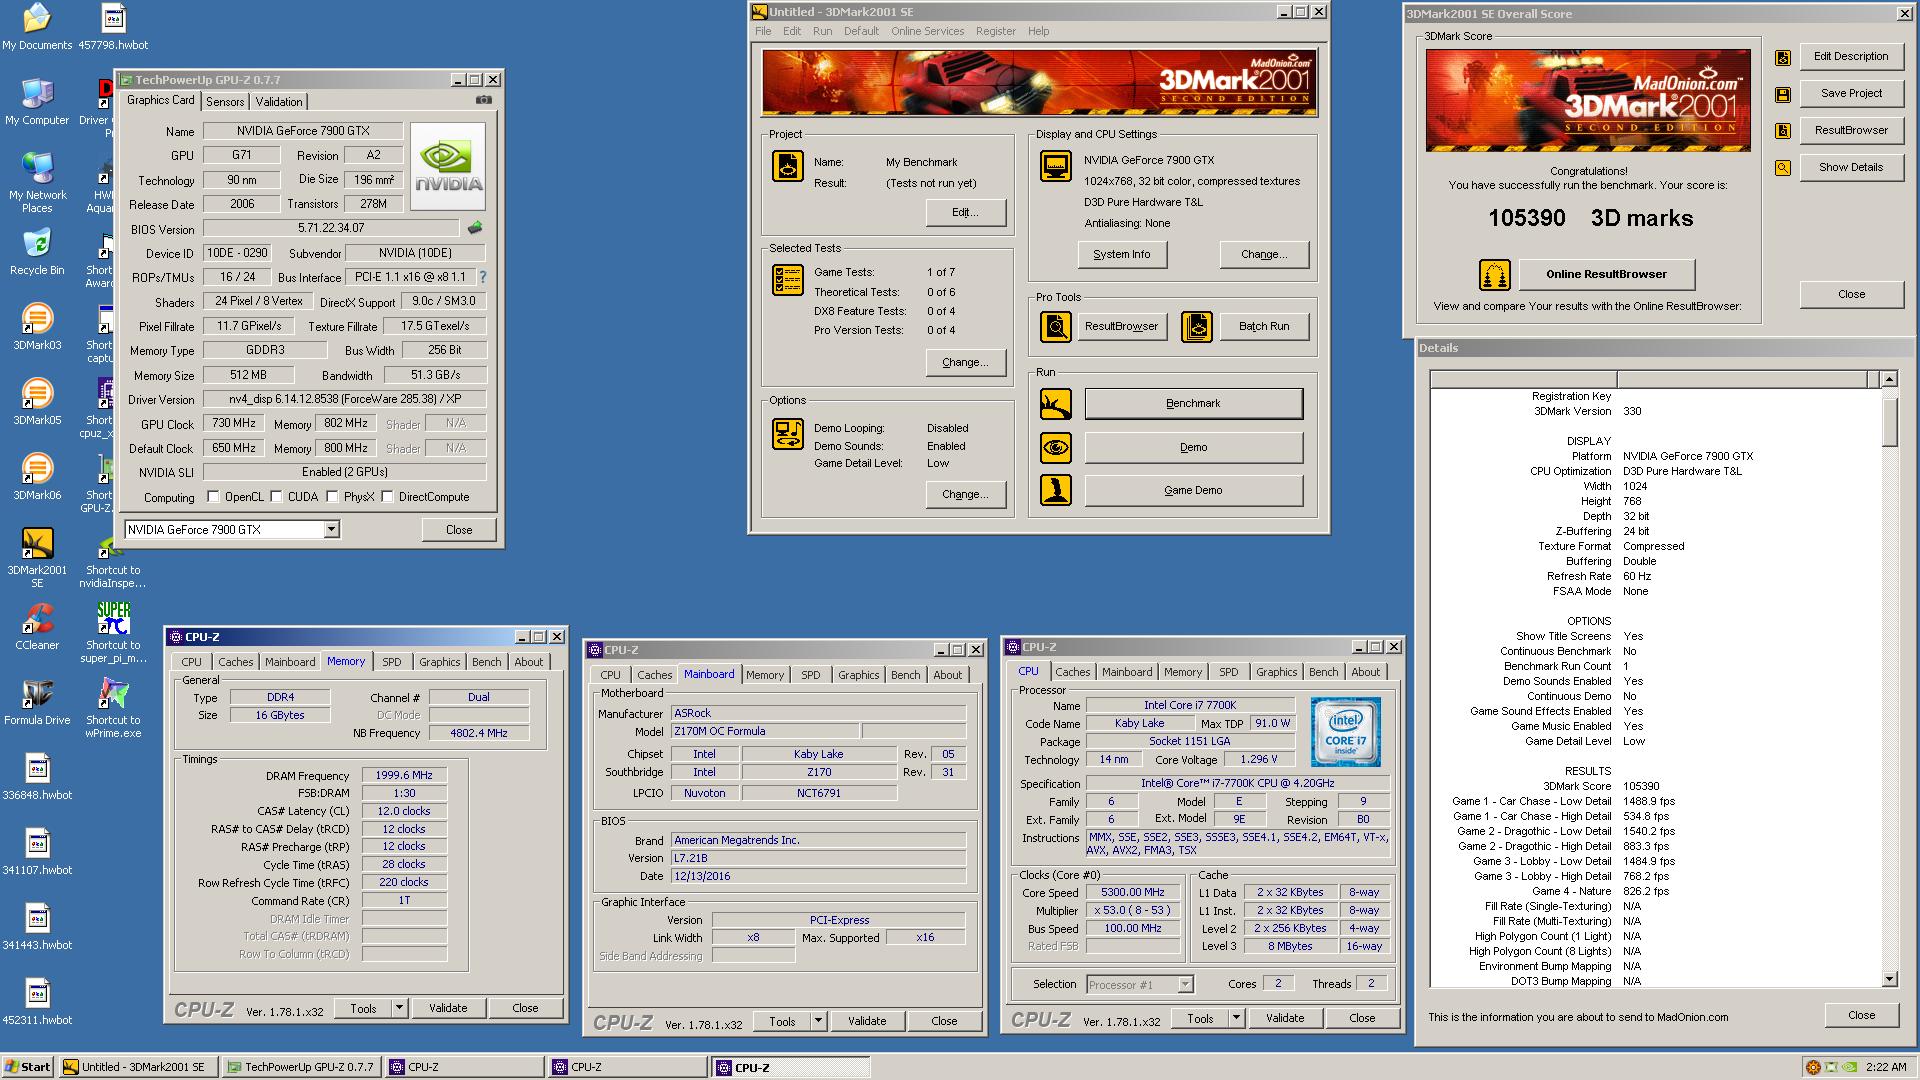
Task: Open Bench tab in Mainboard CPU-Z window
Action: [906, 675]
